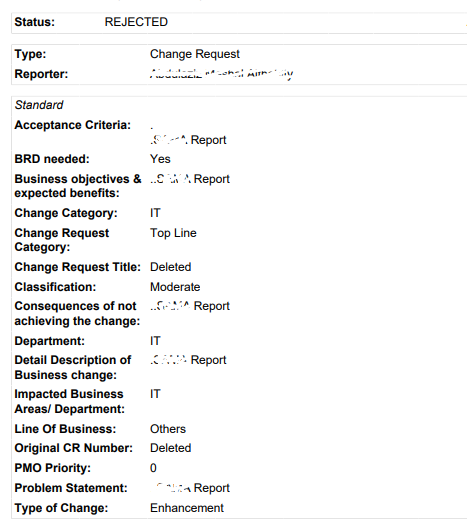The image size is (467, 529).
Task: Select Deleted value of Change Request Title
Action: click(x=170, y=267)
